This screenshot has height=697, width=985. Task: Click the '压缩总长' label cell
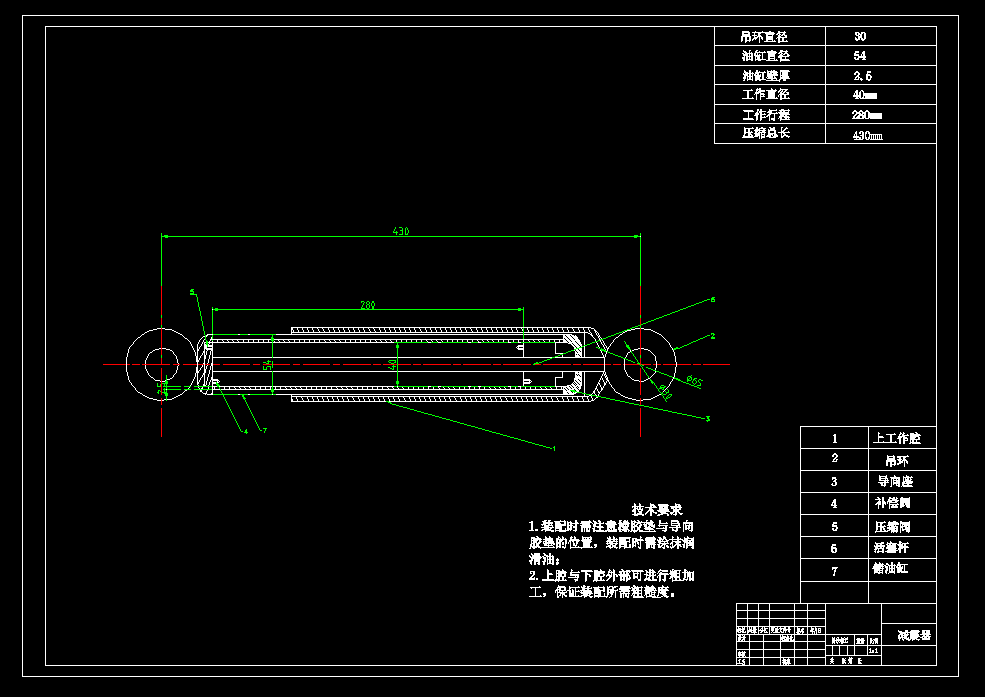coord(770,134)
